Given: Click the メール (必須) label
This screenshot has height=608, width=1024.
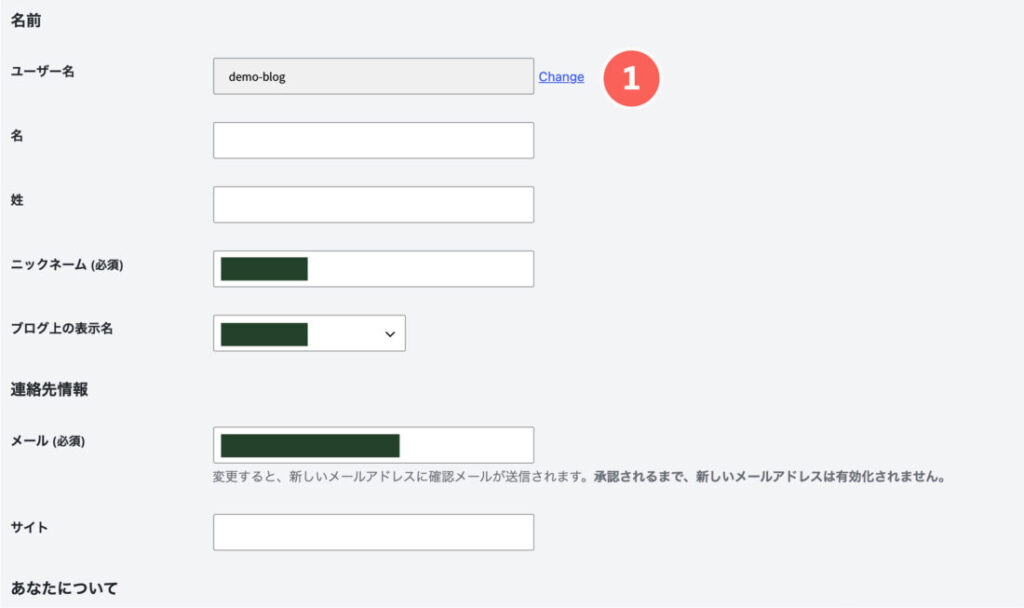Looking at the screenshot, I should [48, 441].
